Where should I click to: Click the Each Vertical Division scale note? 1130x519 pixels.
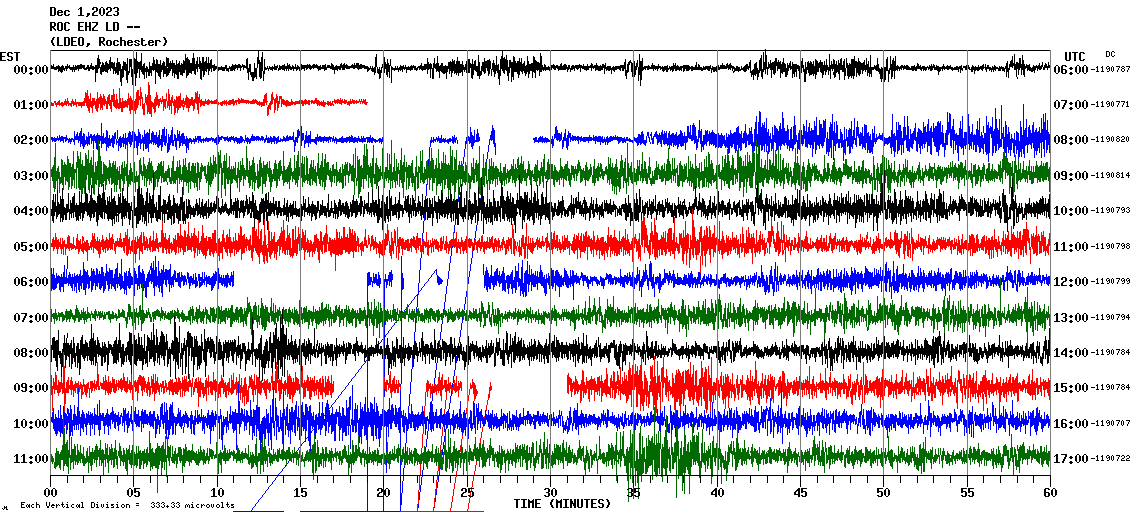pos(128,505)
